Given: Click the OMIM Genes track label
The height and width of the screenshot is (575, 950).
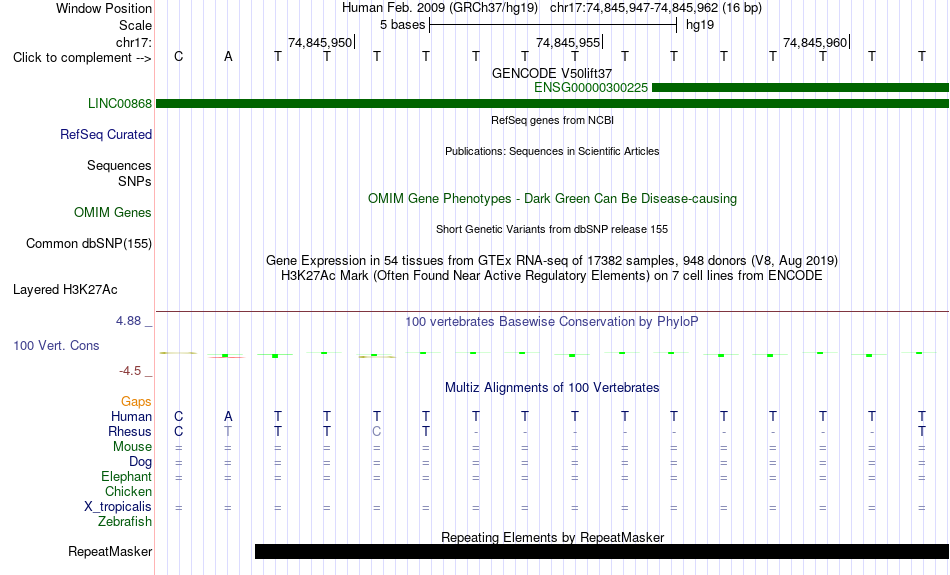Looking at the screenshot, I should 113,213.
